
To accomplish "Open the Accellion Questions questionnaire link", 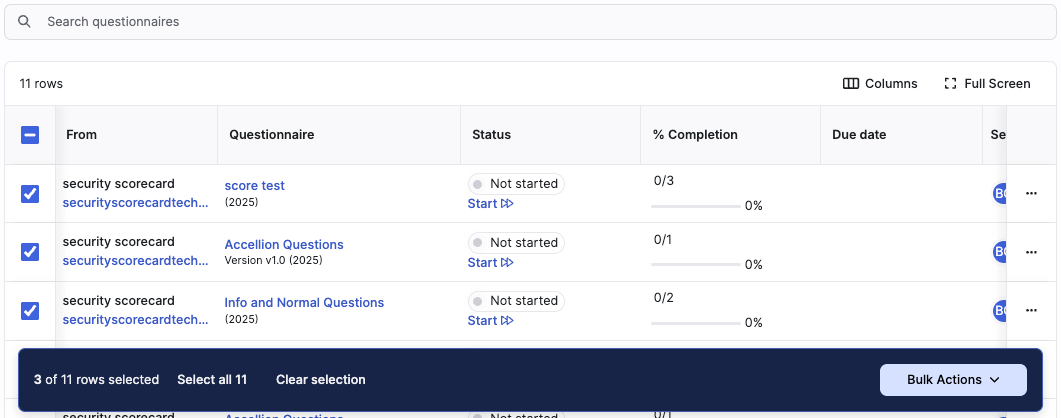I will [284, 244].
